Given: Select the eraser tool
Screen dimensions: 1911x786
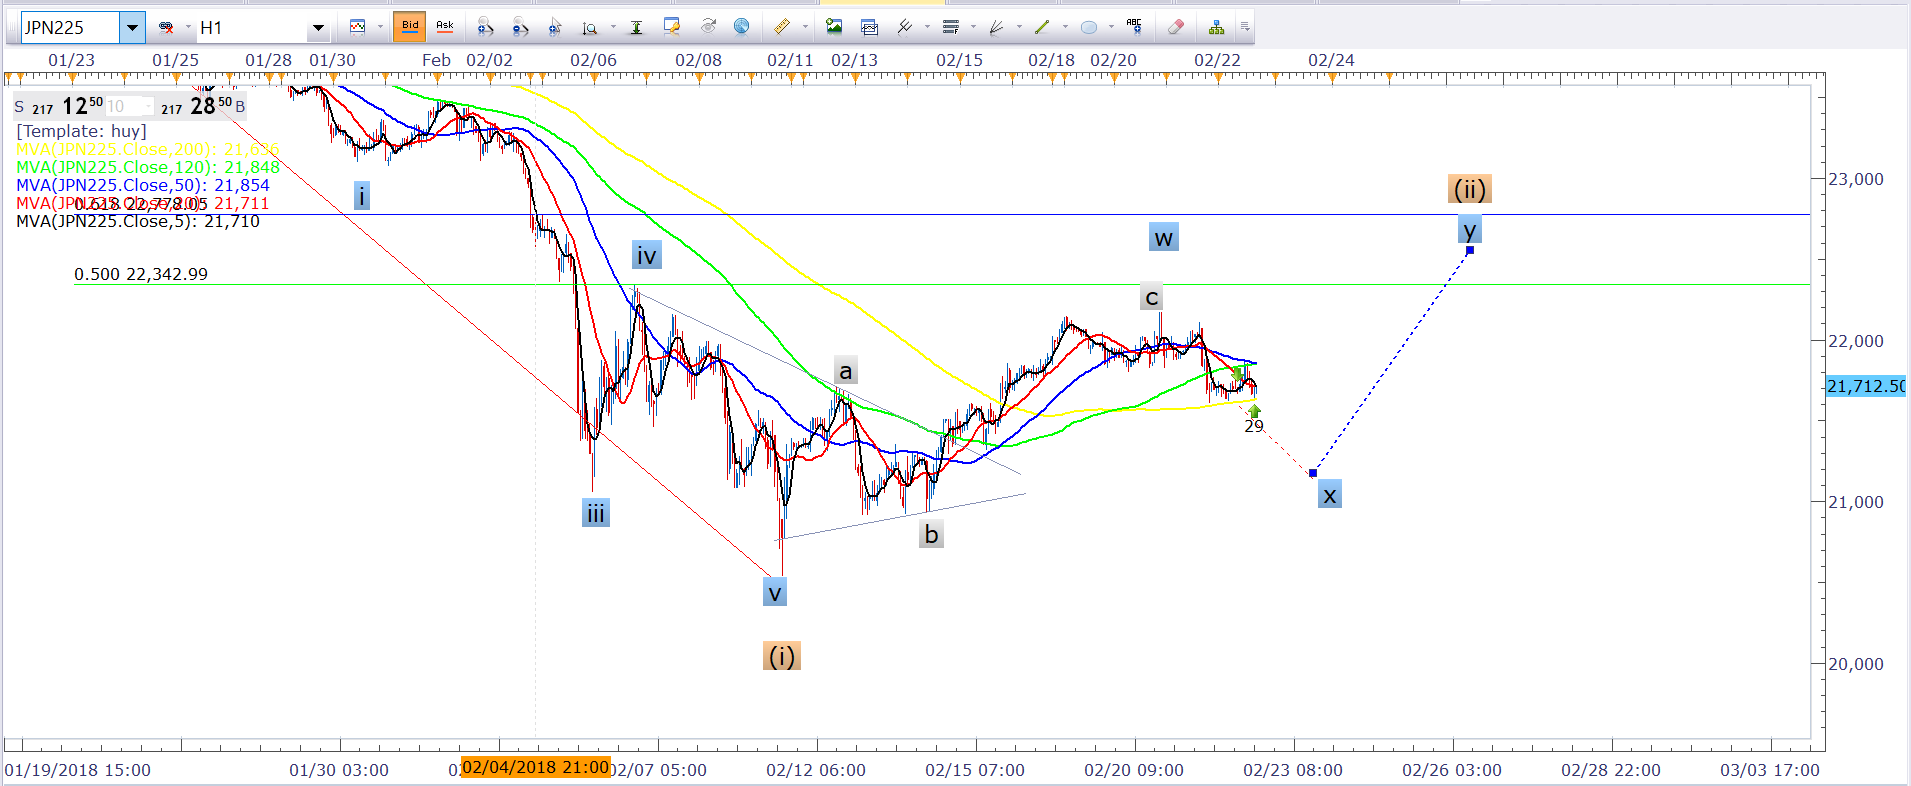Looking at the screenshot, I should point(1176,27).
